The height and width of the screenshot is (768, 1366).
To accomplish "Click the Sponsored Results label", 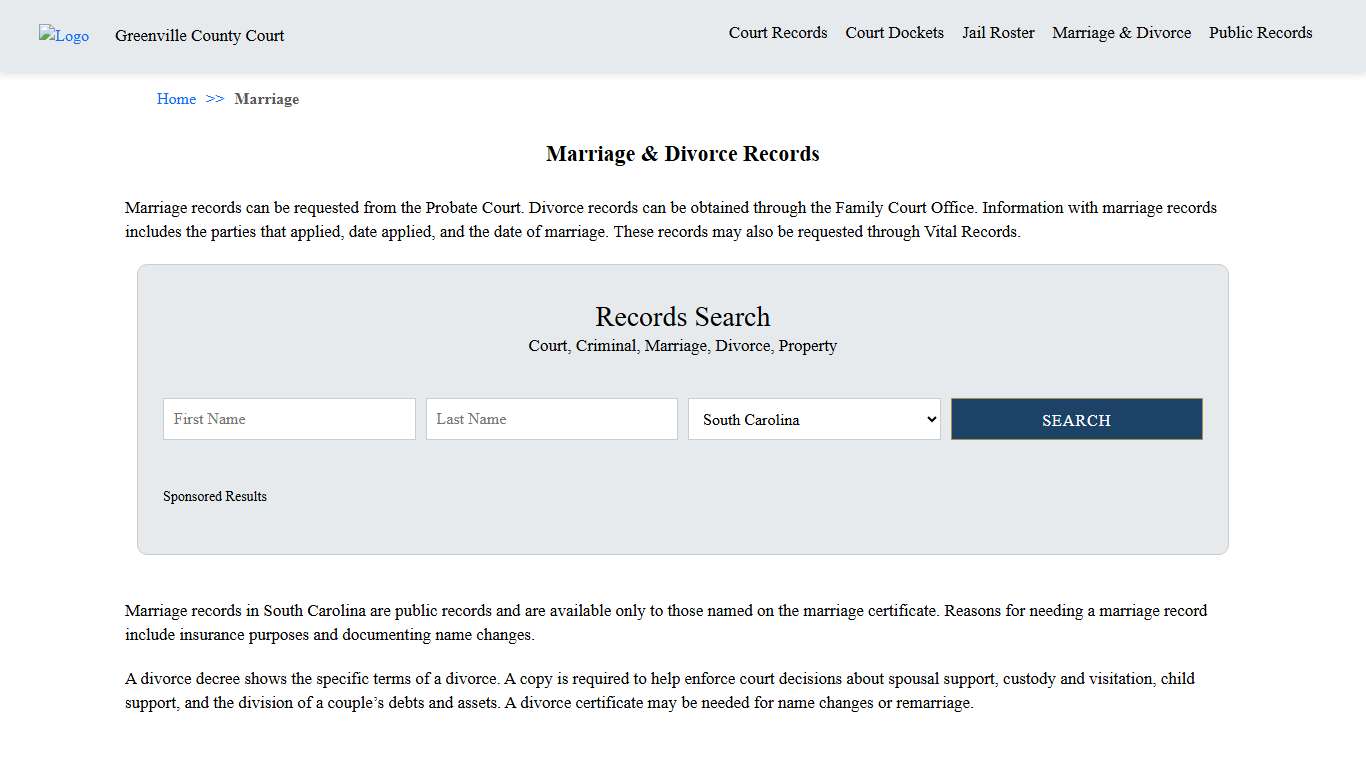I will coord(215,496).
